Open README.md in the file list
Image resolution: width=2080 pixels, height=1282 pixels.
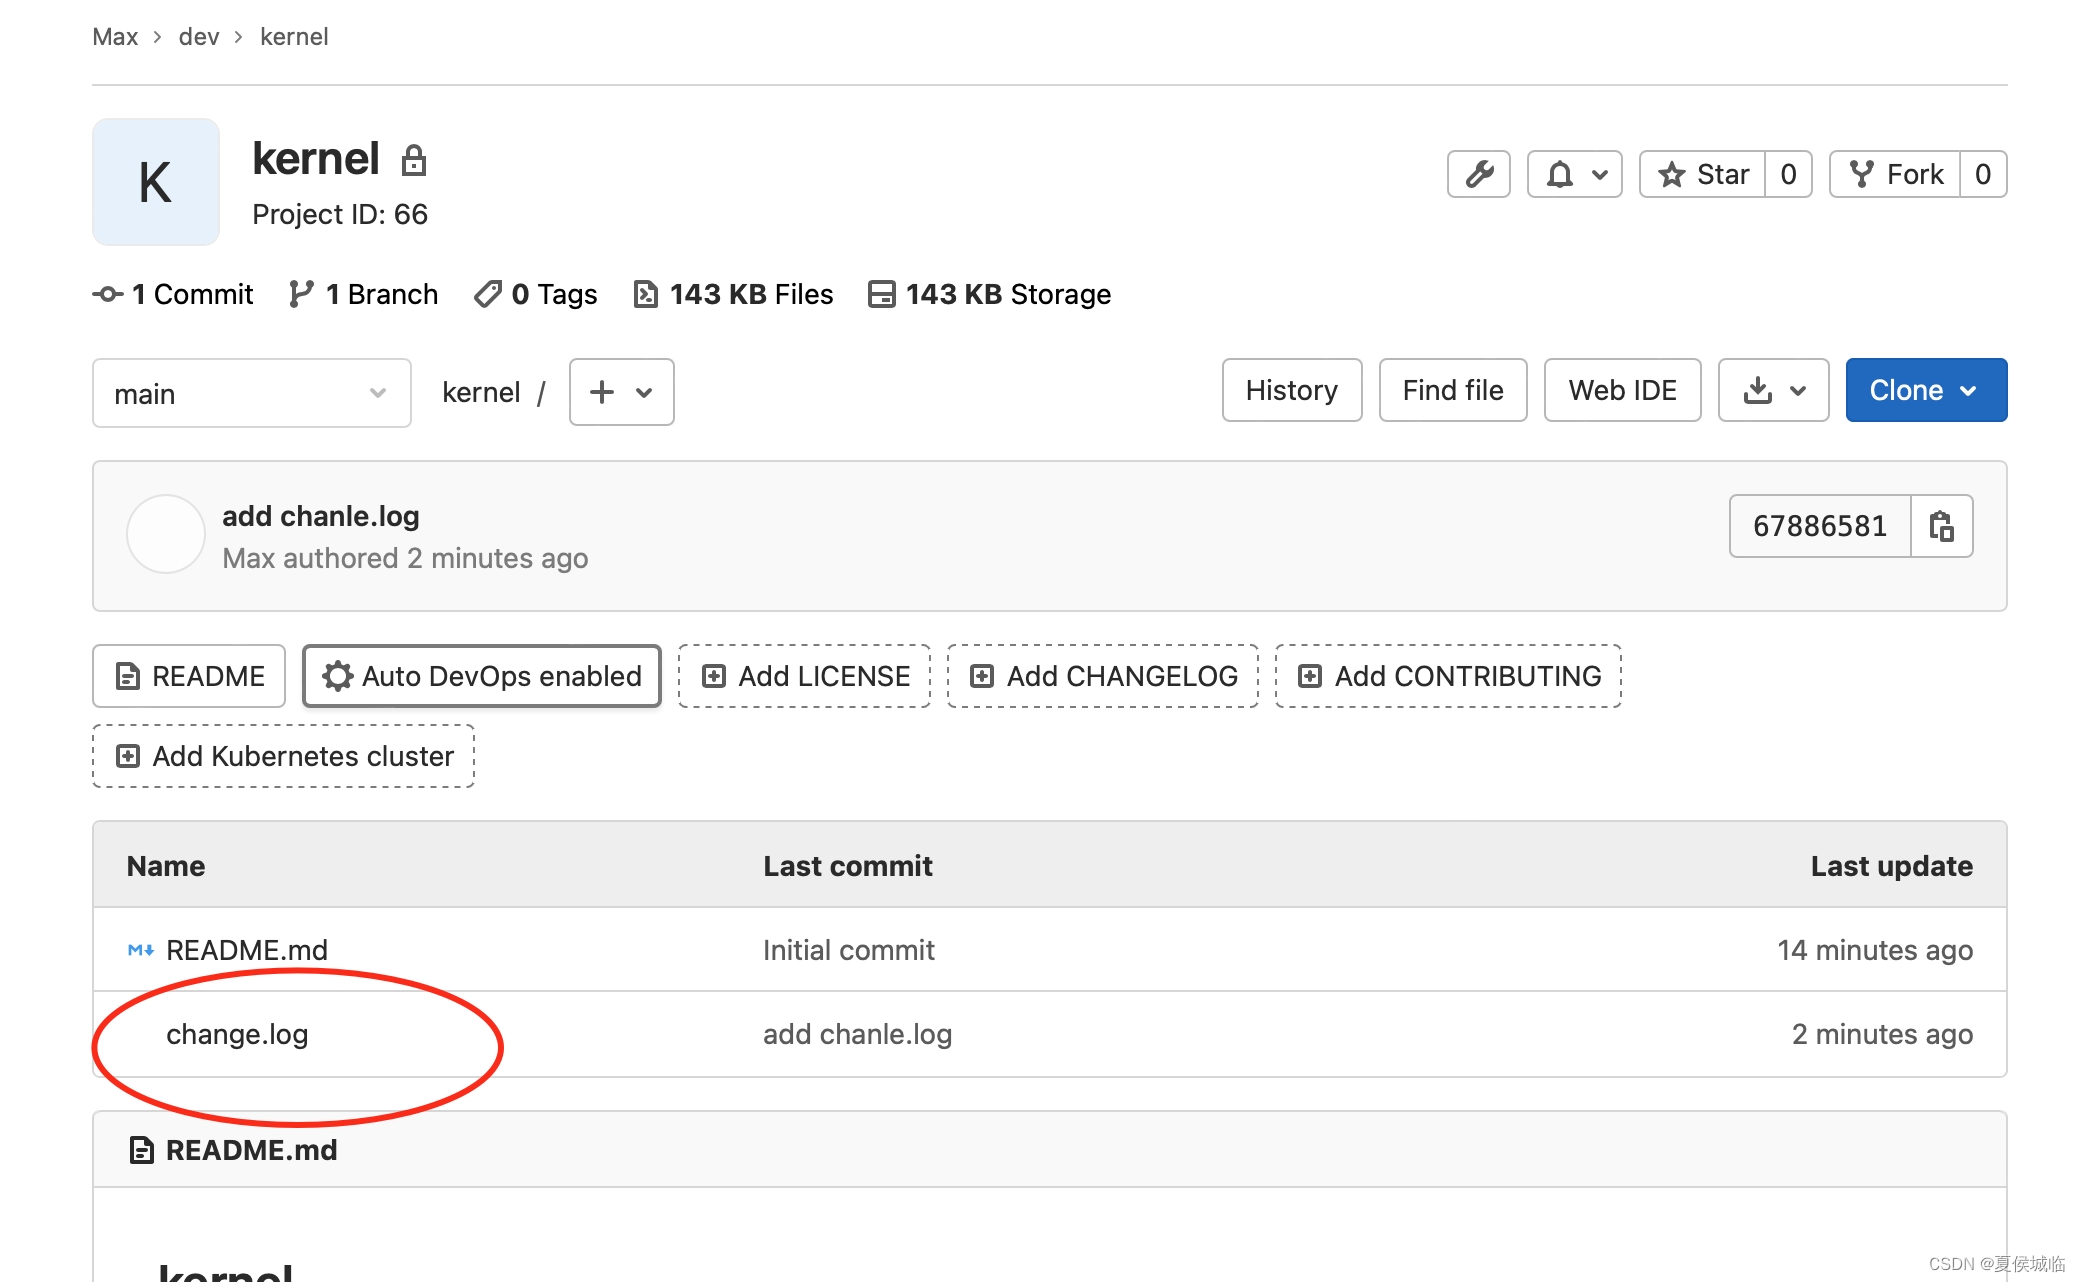coord(247,950)
